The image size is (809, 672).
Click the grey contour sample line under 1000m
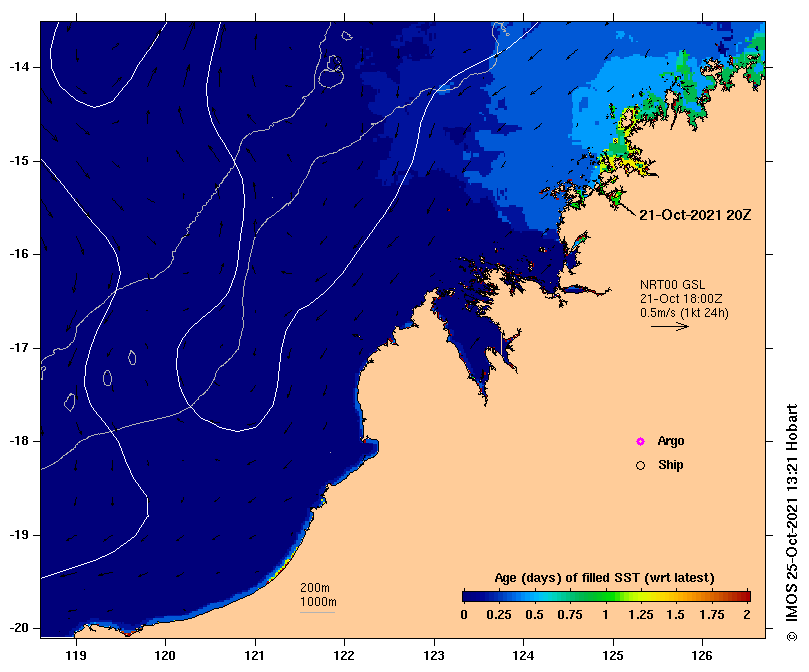(318, 613)
